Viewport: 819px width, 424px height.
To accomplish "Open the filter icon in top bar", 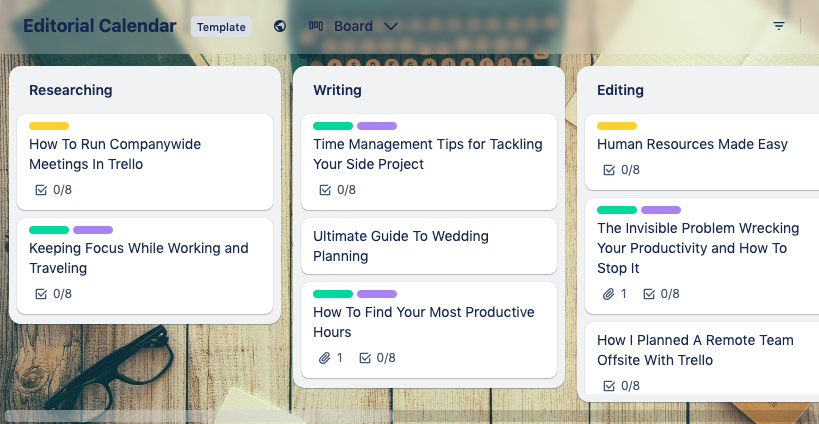I will pos(779,26).
